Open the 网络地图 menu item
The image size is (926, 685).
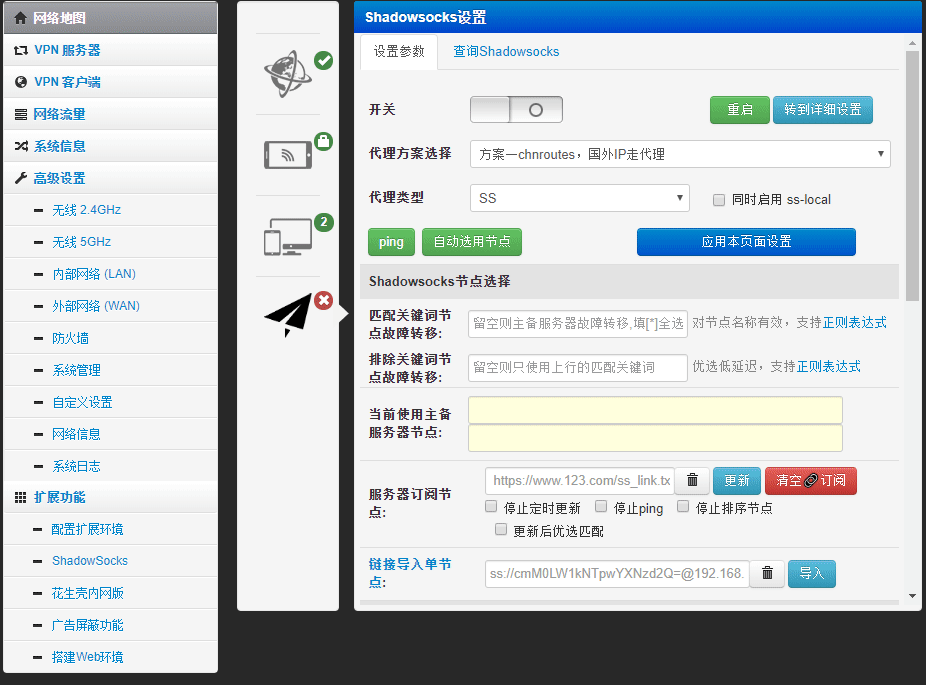click(111, 18)
